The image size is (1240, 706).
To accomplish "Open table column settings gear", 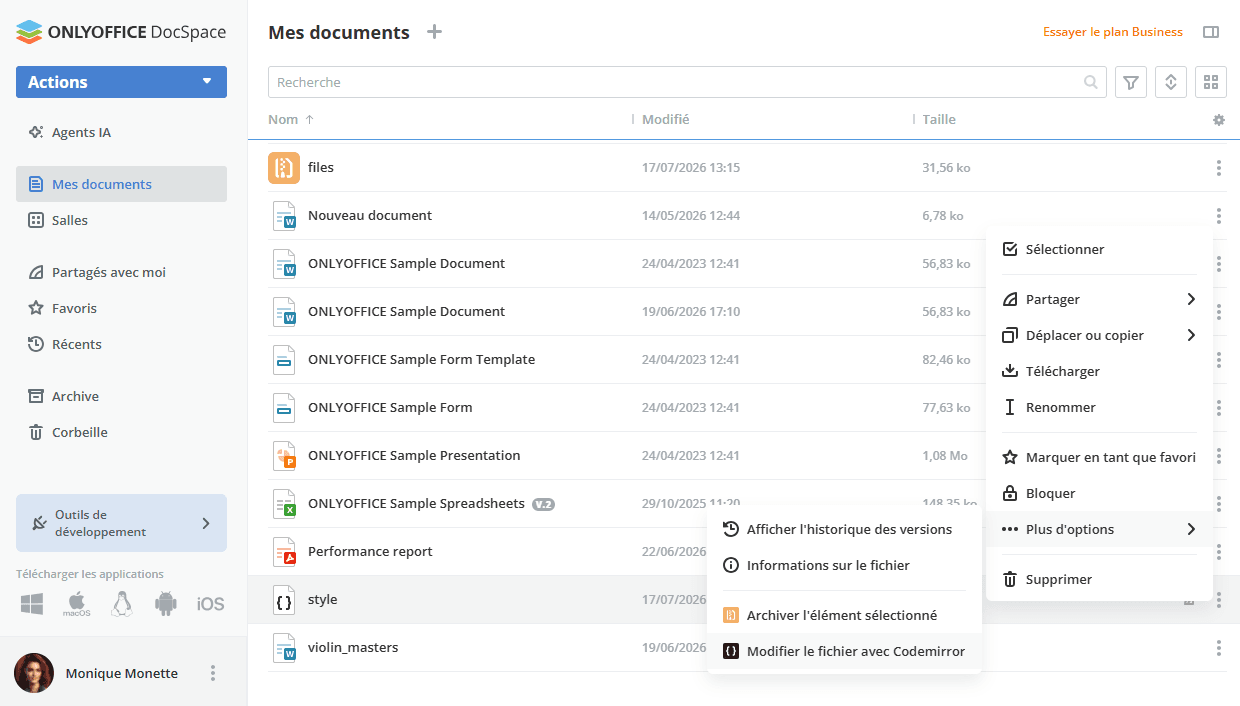I will tap(1218, 120).
